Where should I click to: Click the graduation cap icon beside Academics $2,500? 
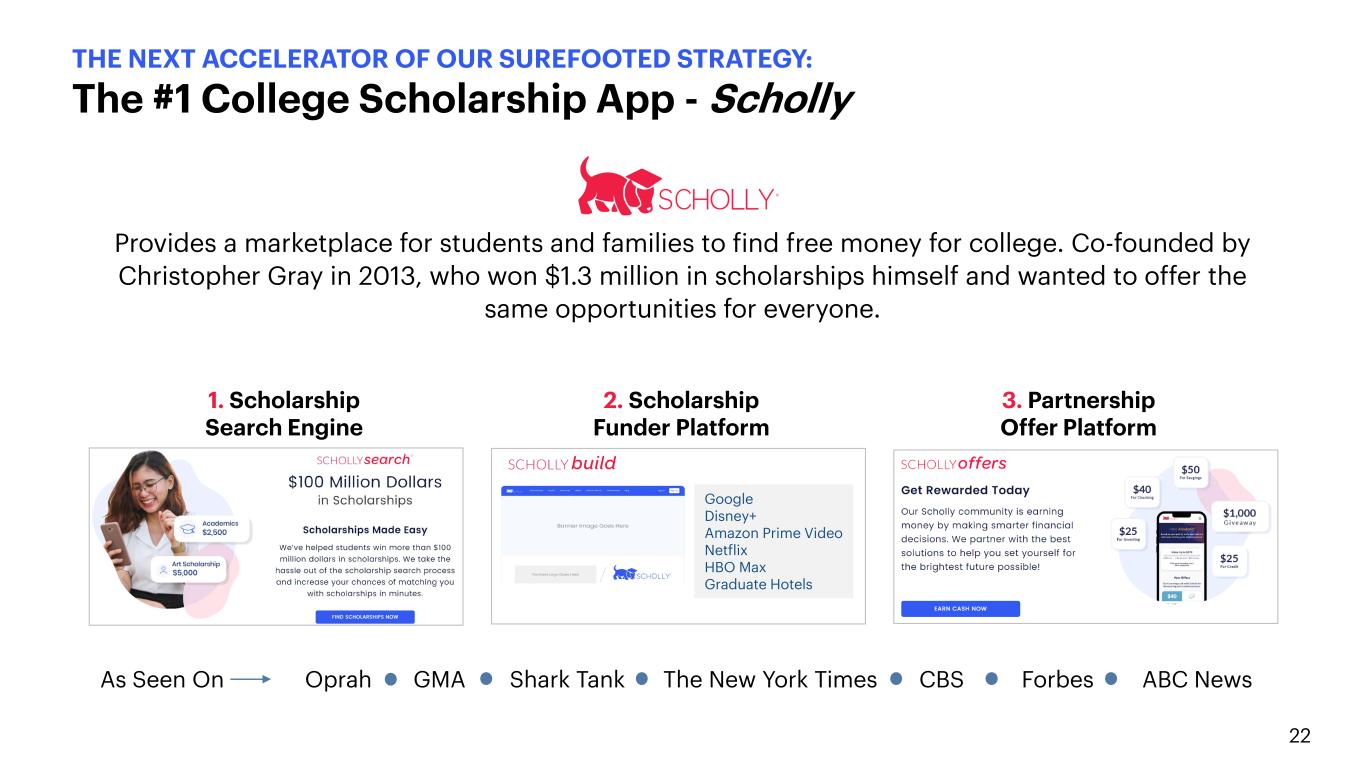click(x=187, y=531)
